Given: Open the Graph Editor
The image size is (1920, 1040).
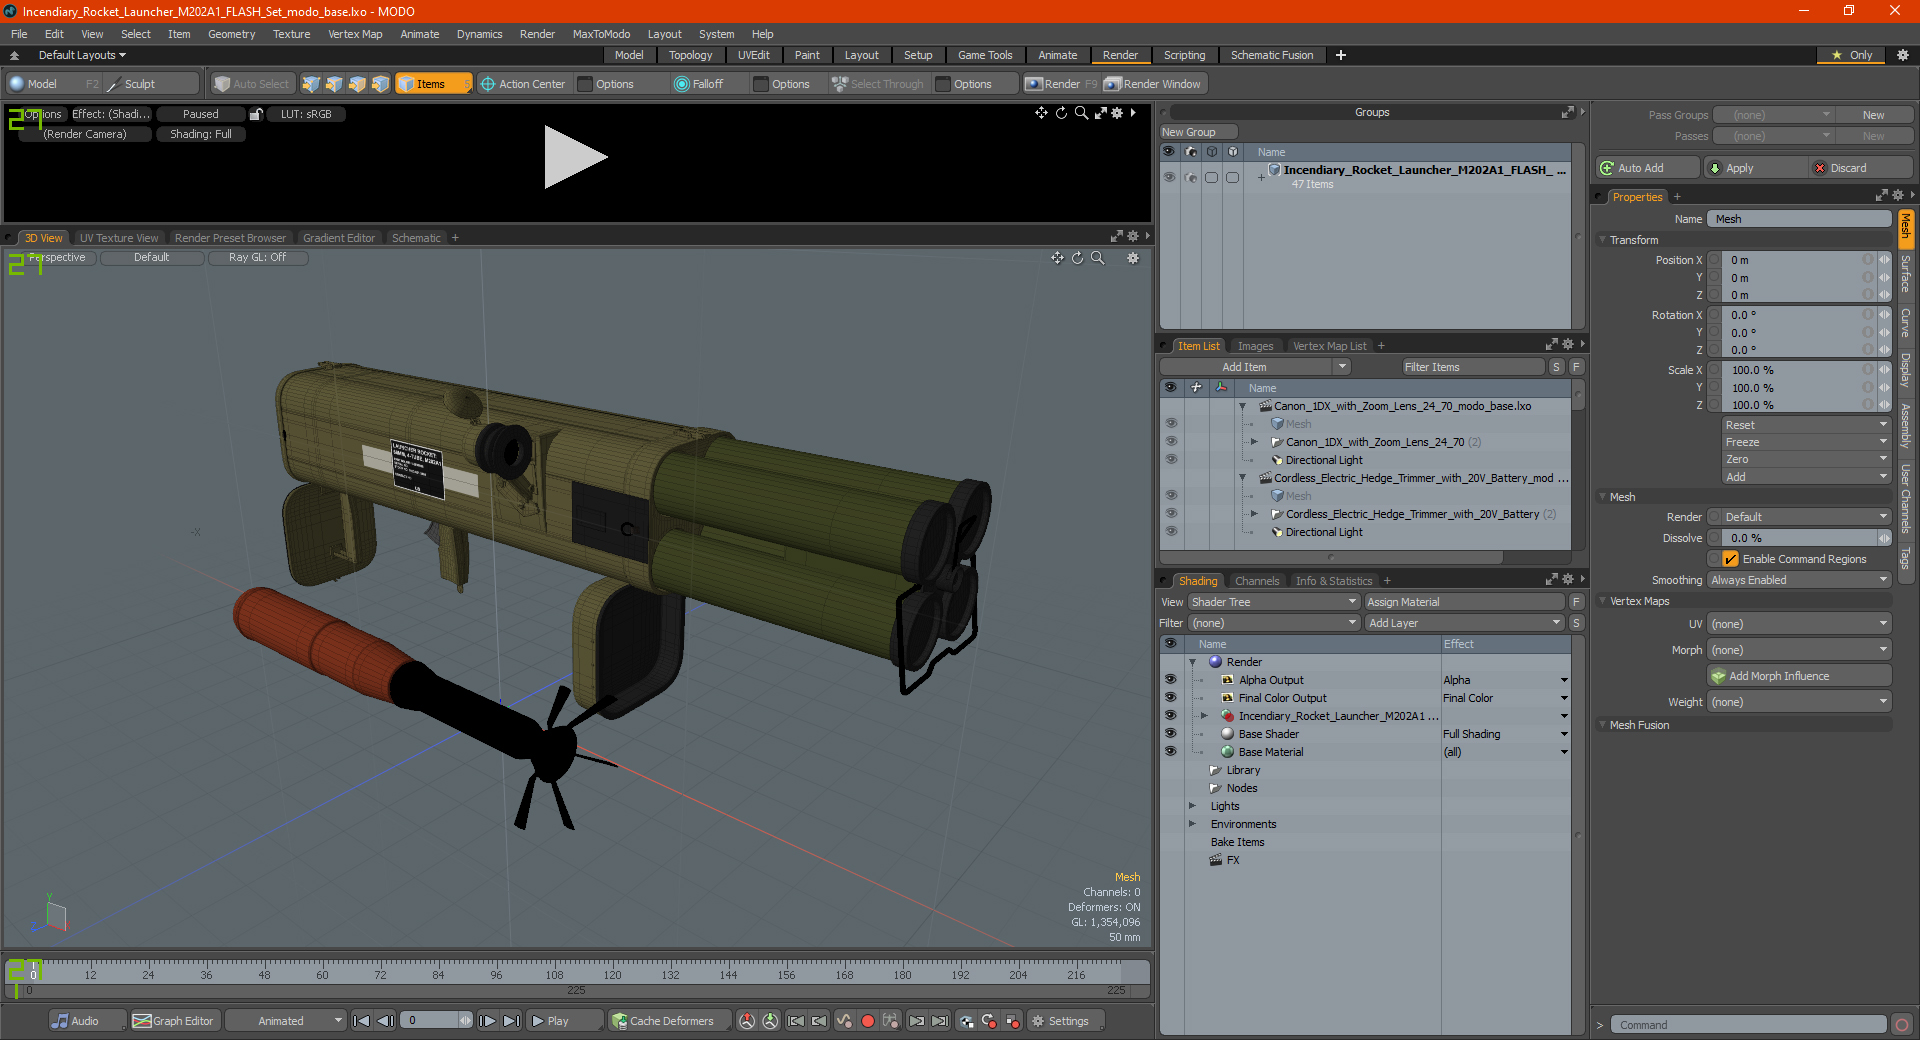Looking at the screenshot, I should click(x=174, y=1021).
